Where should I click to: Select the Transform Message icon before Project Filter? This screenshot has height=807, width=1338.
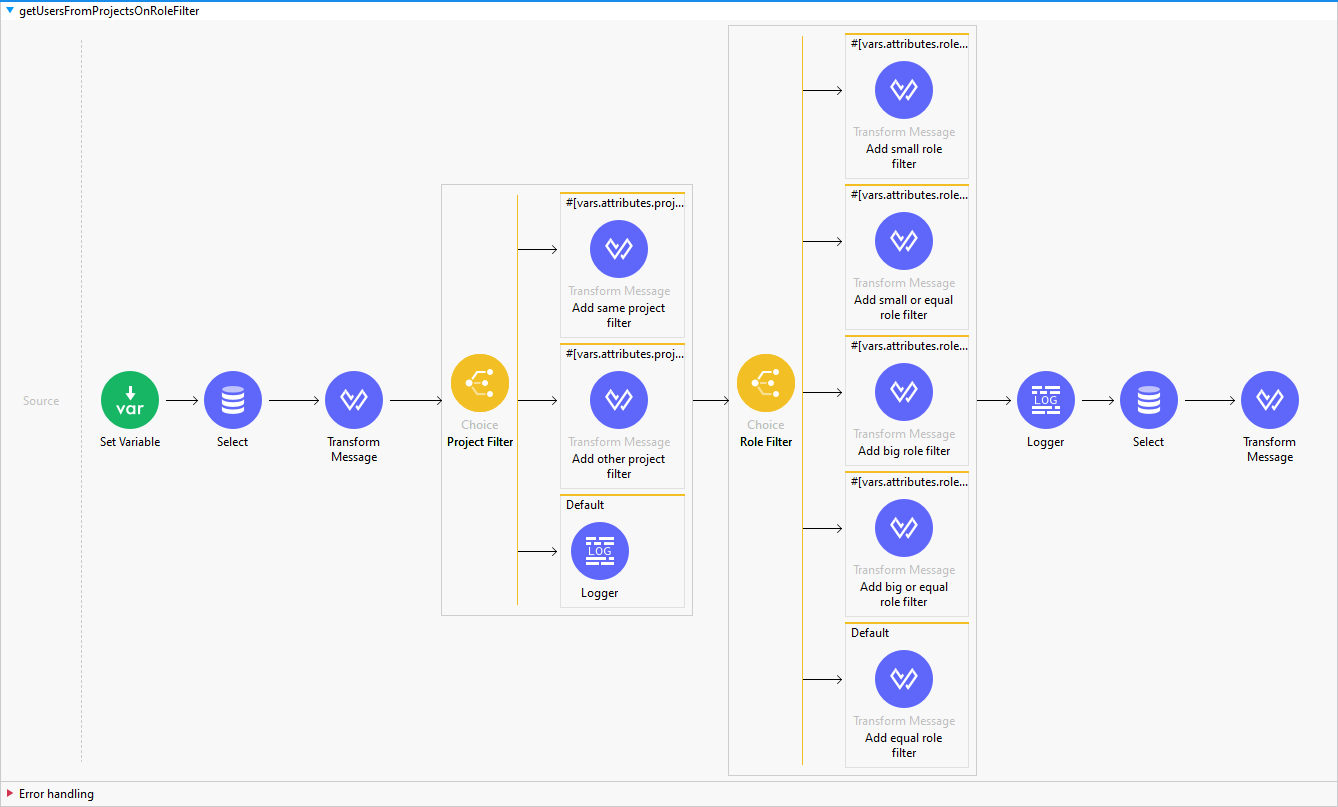354,400
